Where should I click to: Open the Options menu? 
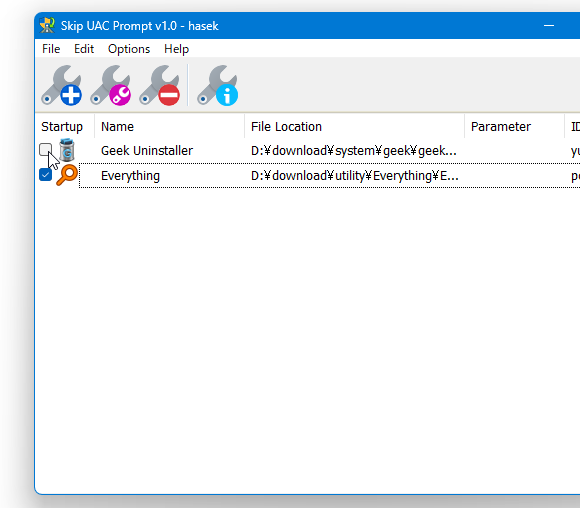point(129,49)
